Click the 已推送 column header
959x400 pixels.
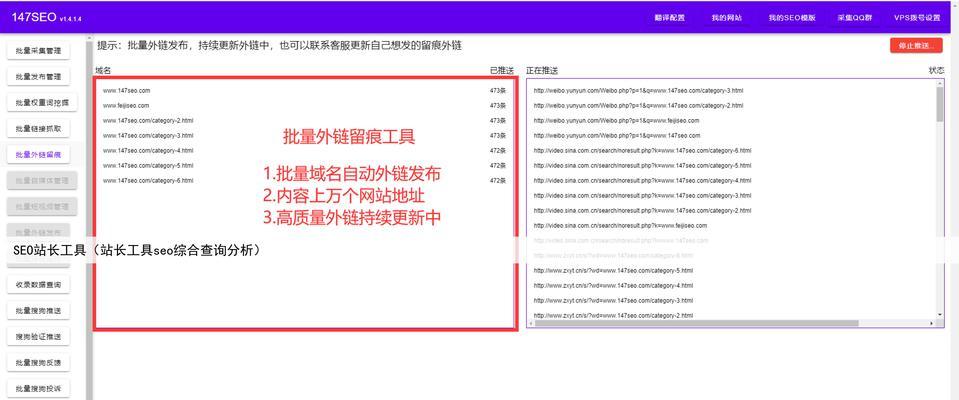pyautogui.click(x=502, y=71)
